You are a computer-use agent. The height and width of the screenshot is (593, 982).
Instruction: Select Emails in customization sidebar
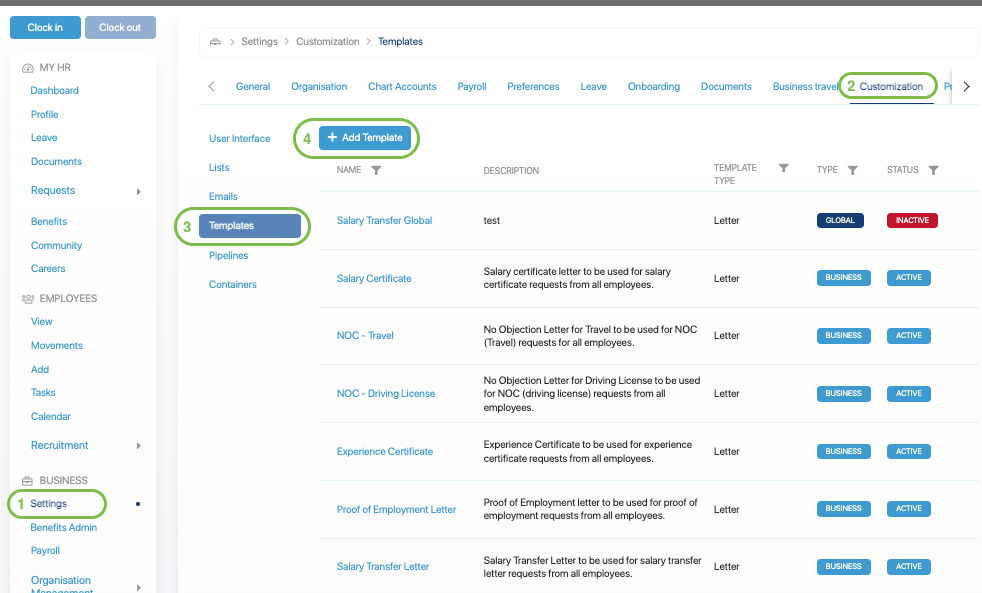click(223, 197)
